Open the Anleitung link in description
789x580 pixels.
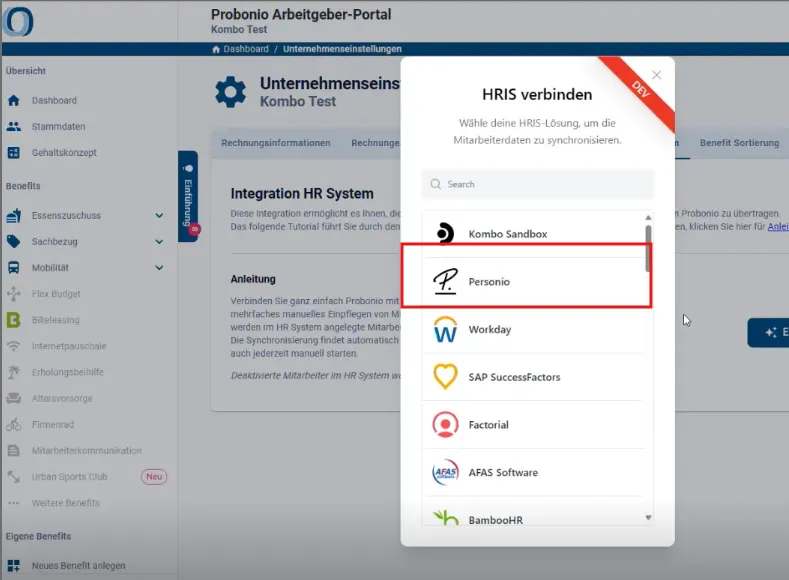click(778, 226)
